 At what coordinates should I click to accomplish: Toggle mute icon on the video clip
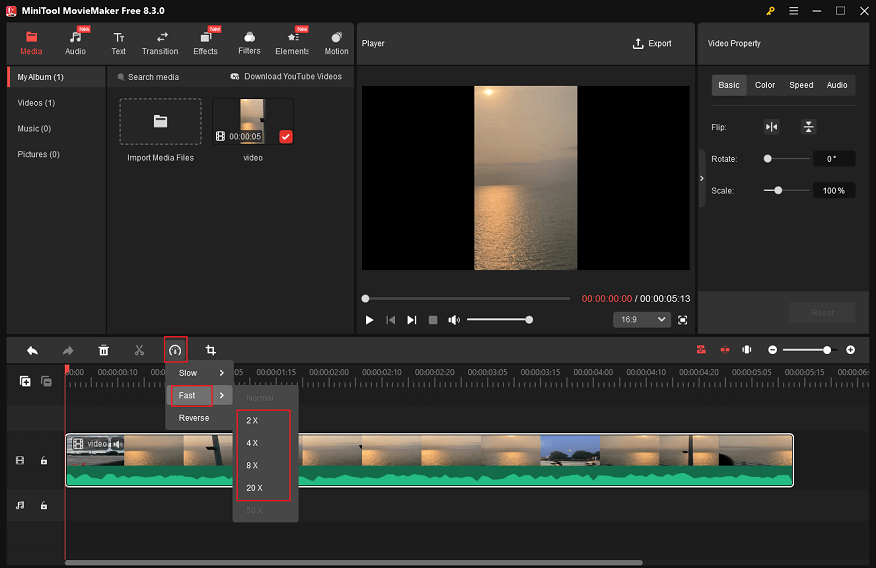pyautogui.click(x=117, y=444)
